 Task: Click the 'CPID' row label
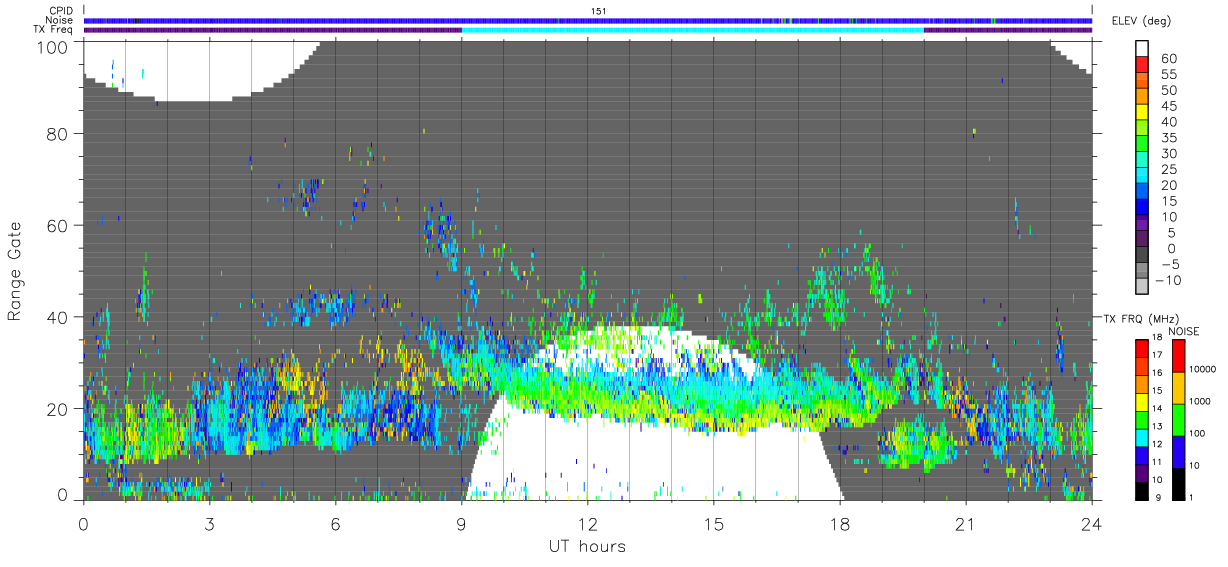(x=61, y=11)
